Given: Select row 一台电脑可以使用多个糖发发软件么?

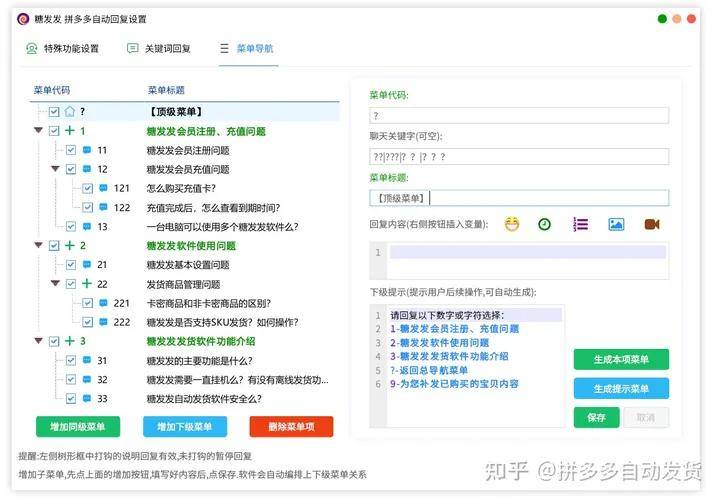Looking at the screenshot, I should click(222, 227).
